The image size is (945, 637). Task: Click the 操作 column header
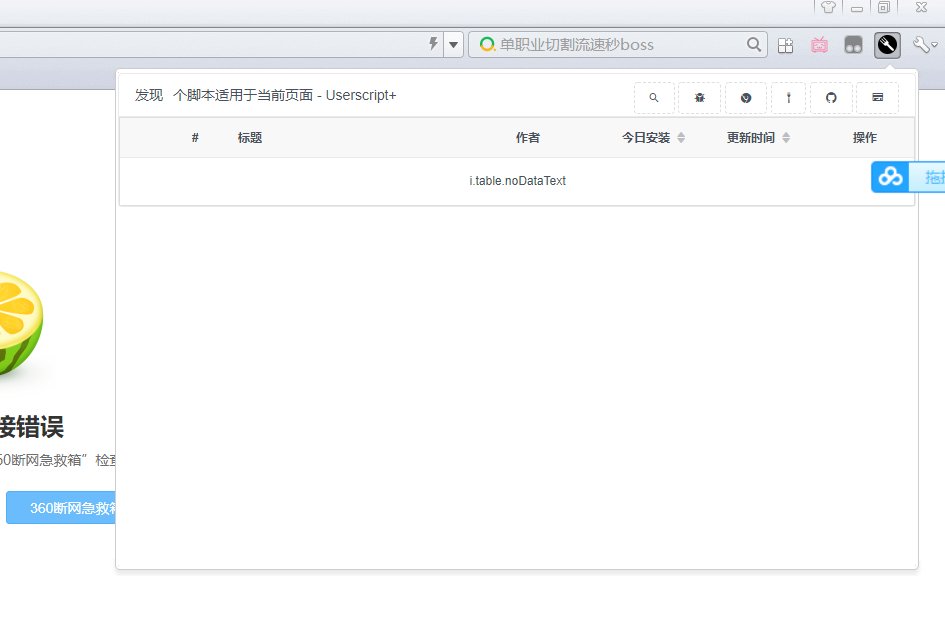click(x=864, y=137)
